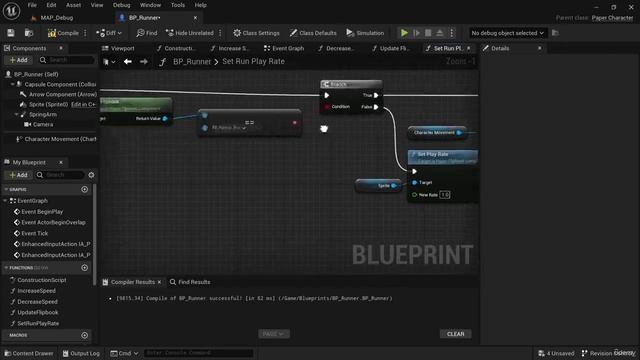The height and width of the screenshot is (360, 640).
Task: Click BP_Runner breadcrumb link
Action: [192, 62]
